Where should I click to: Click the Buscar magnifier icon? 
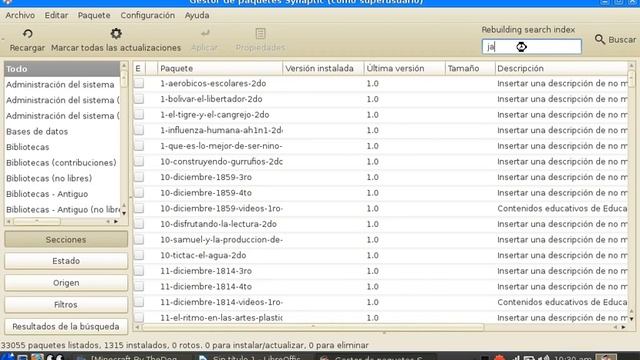pyautogui.click(x=600, y=39)
